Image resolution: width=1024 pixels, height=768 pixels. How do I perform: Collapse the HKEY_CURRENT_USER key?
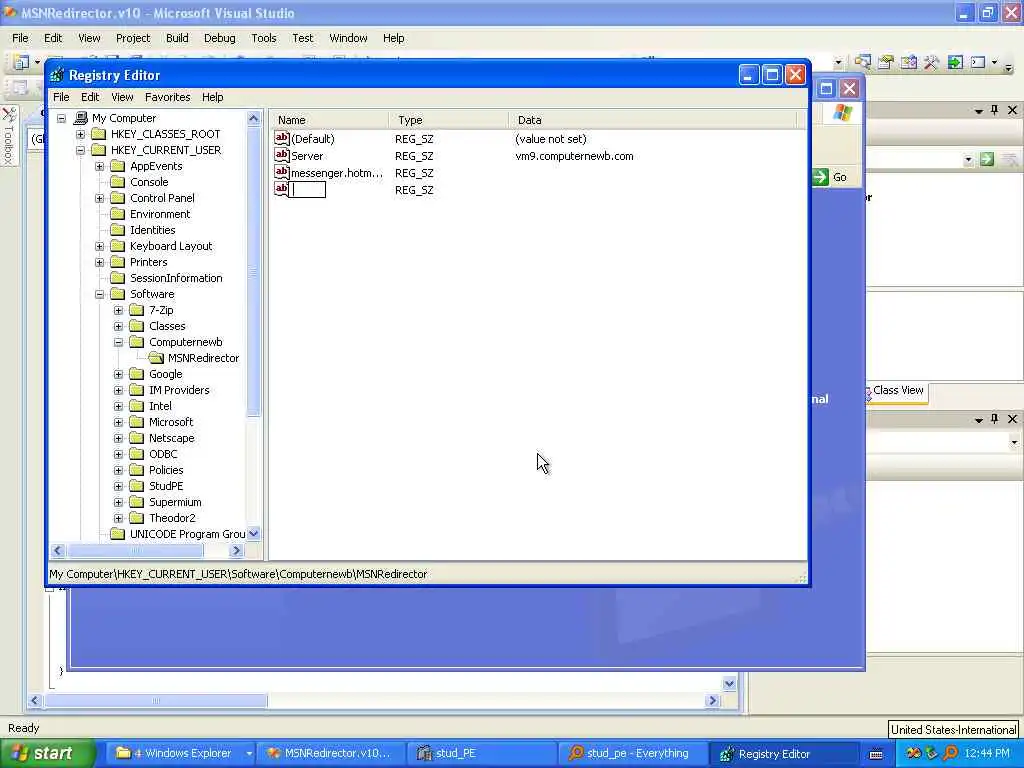pos(80,150)
